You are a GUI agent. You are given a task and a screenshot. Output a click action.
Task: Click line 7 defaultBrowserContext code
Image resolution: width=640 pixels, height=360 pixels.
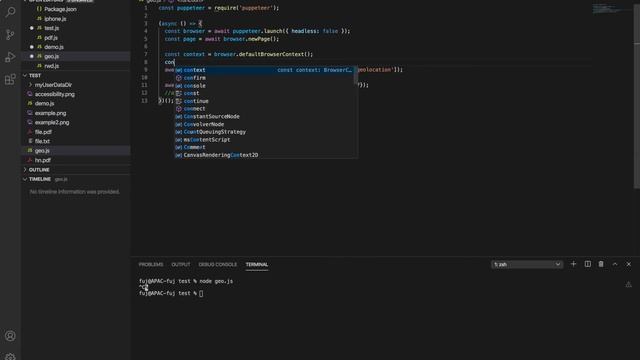click(239, 54)
